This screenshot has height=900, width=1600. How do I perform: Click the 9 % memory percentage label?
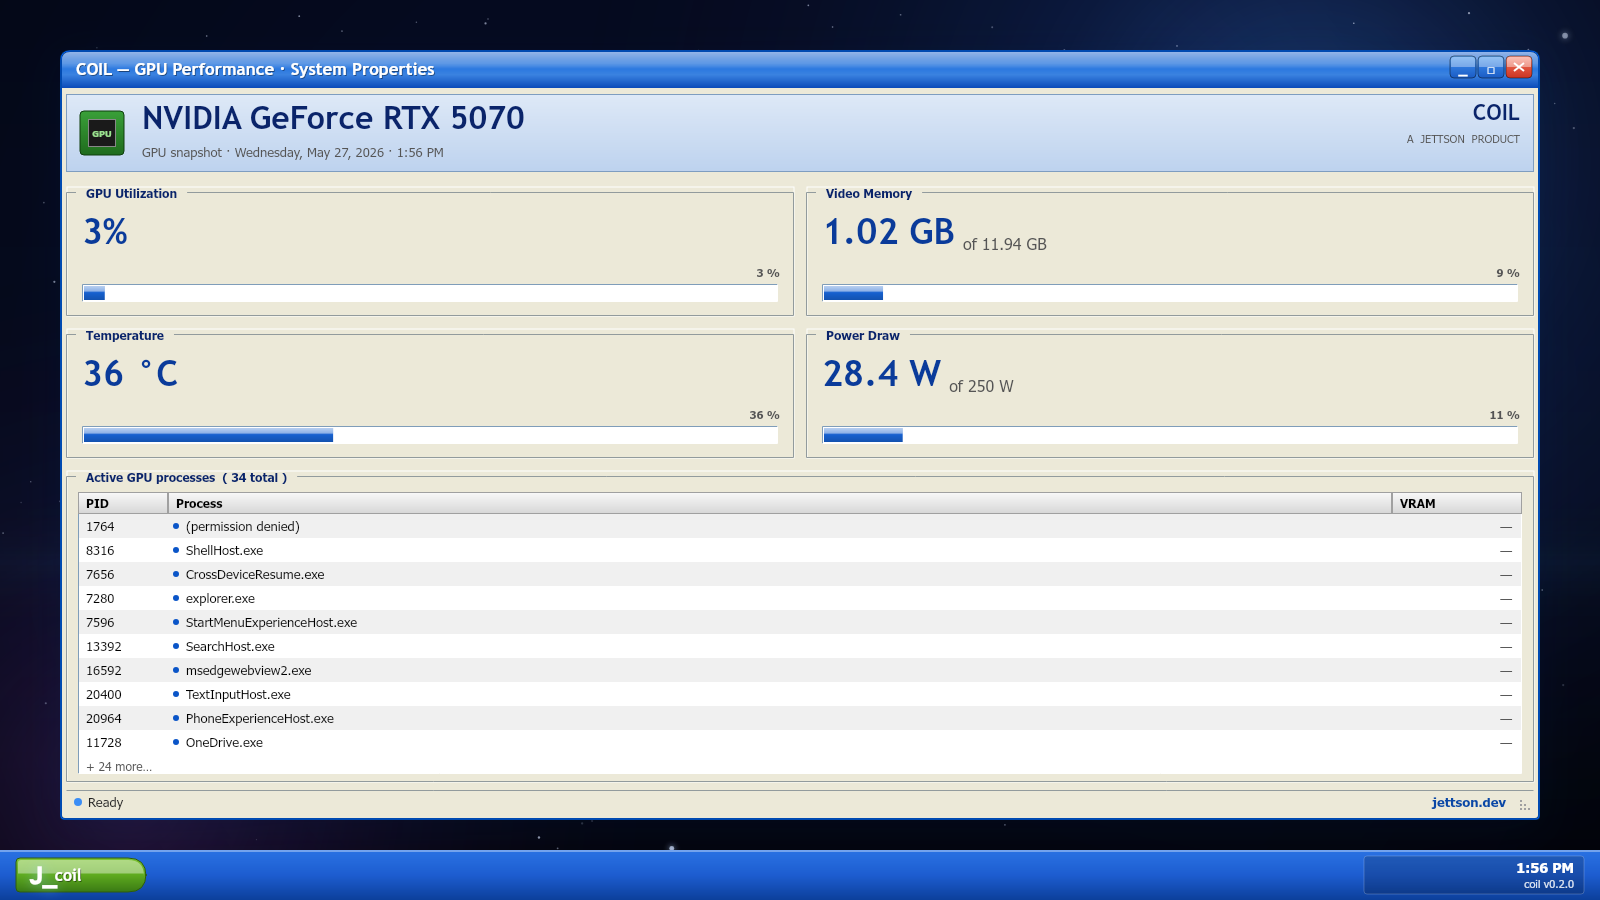(x=1508, y=273)
